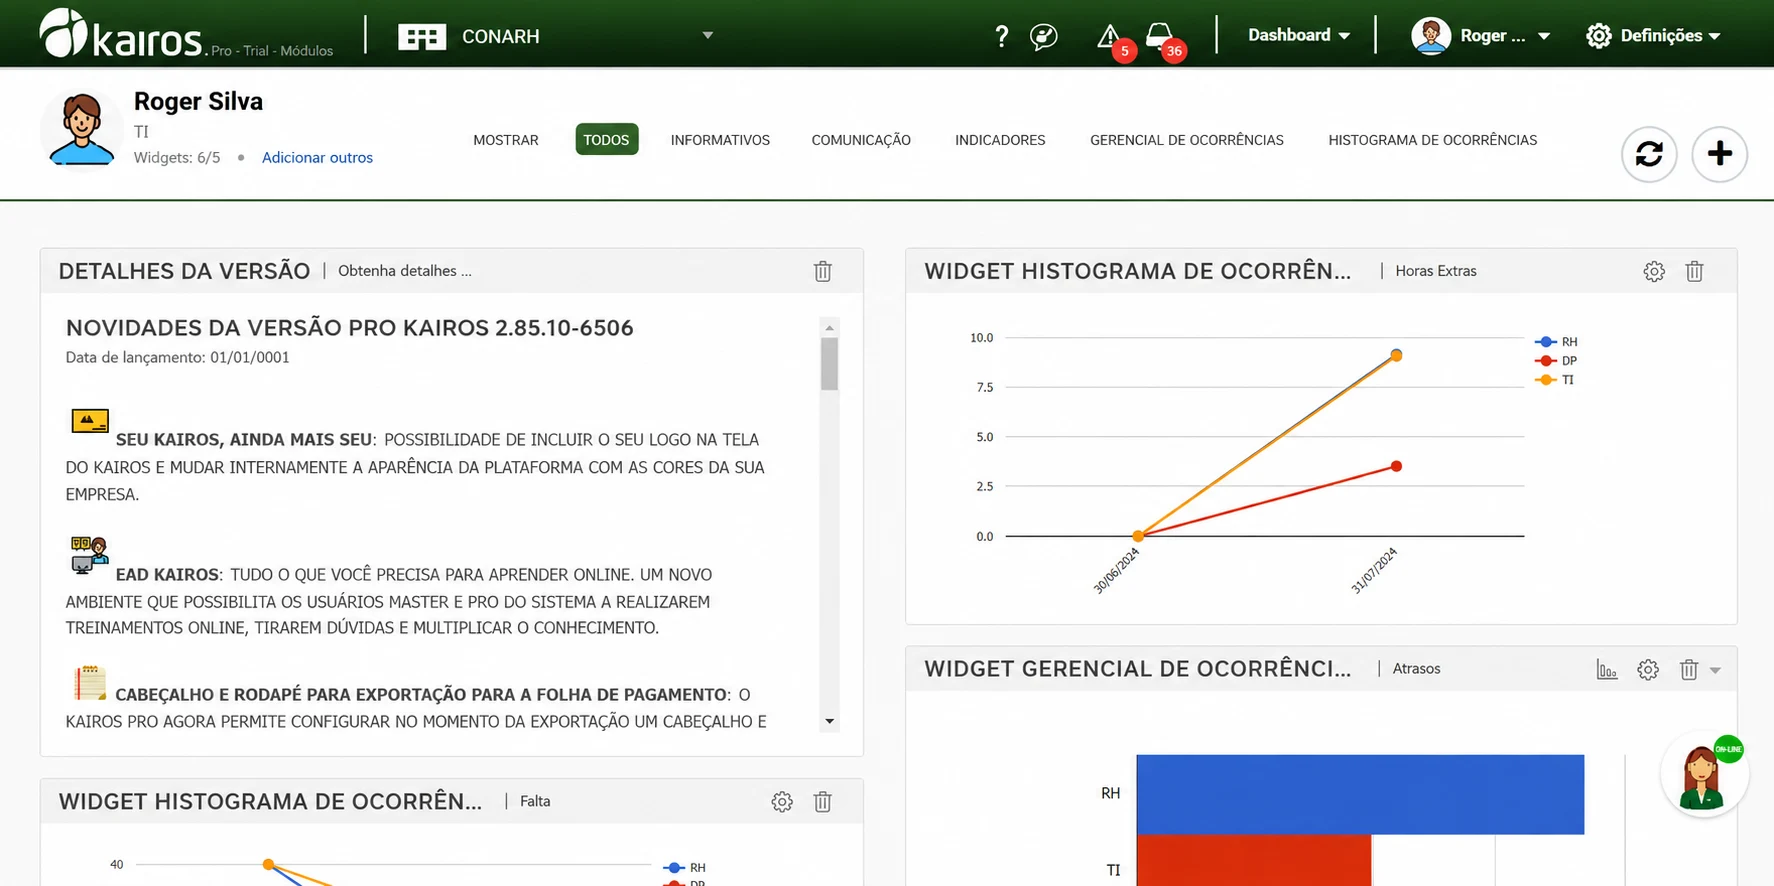Click the TI red bar in Atrasos chart
Viewport: 1774px width, 886px height.
tap(1254, 860)
